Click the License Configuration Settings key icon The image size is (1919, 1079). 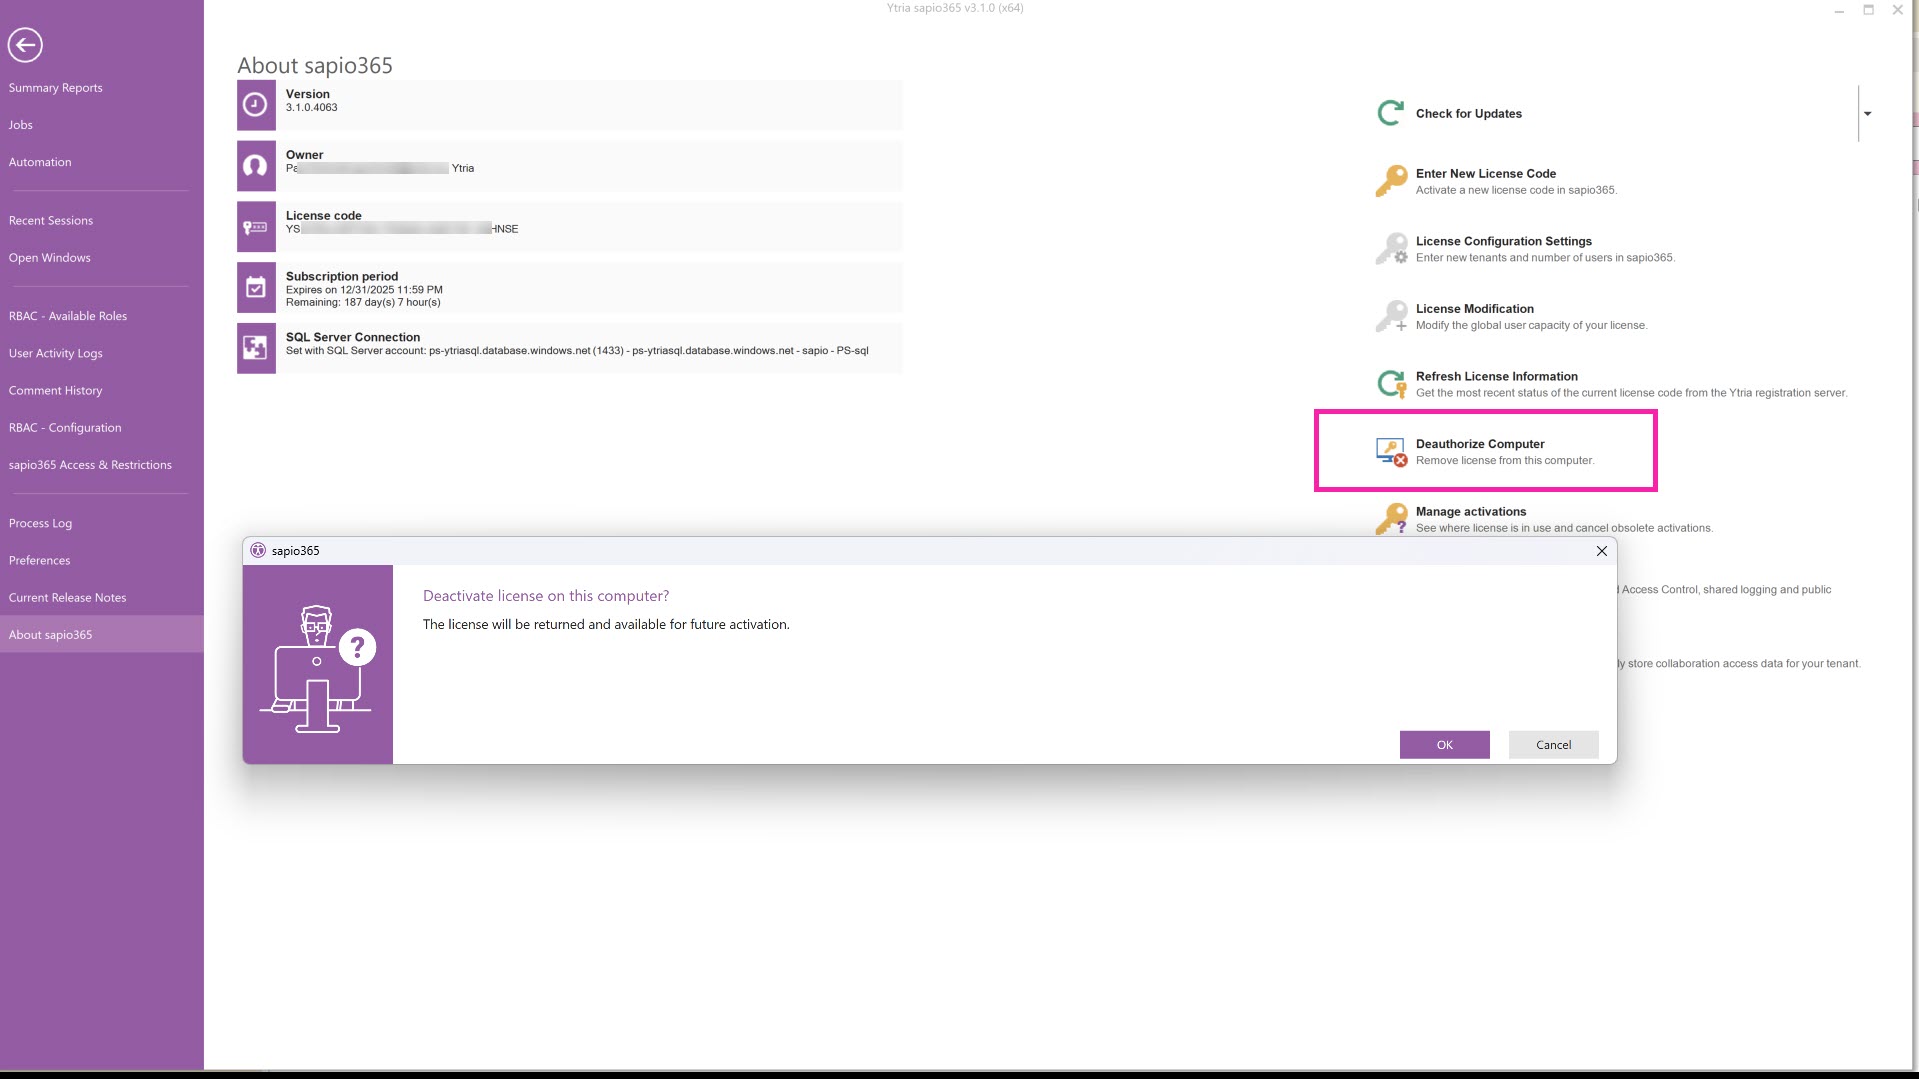(x=1390, y=249)
